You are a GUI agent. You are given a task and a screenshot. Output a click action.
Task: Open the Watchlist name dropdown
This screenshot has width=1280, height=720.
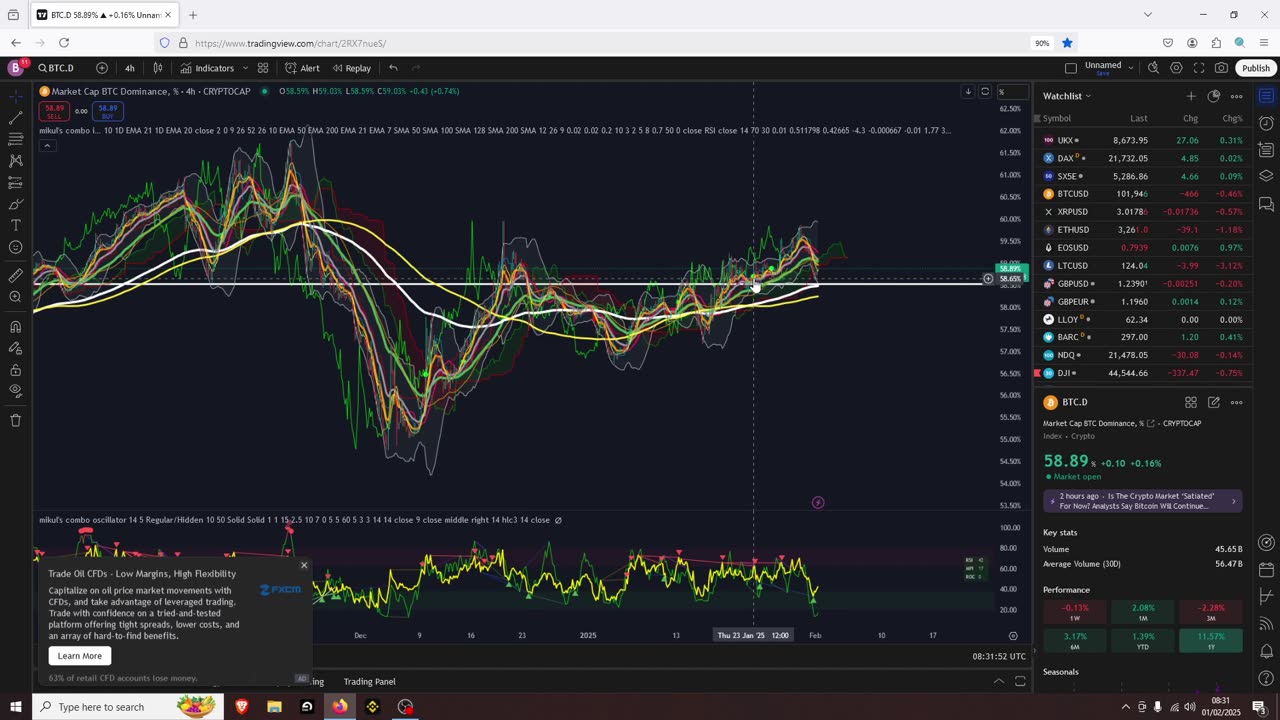pyautogui.click(x=1067, y=96)
